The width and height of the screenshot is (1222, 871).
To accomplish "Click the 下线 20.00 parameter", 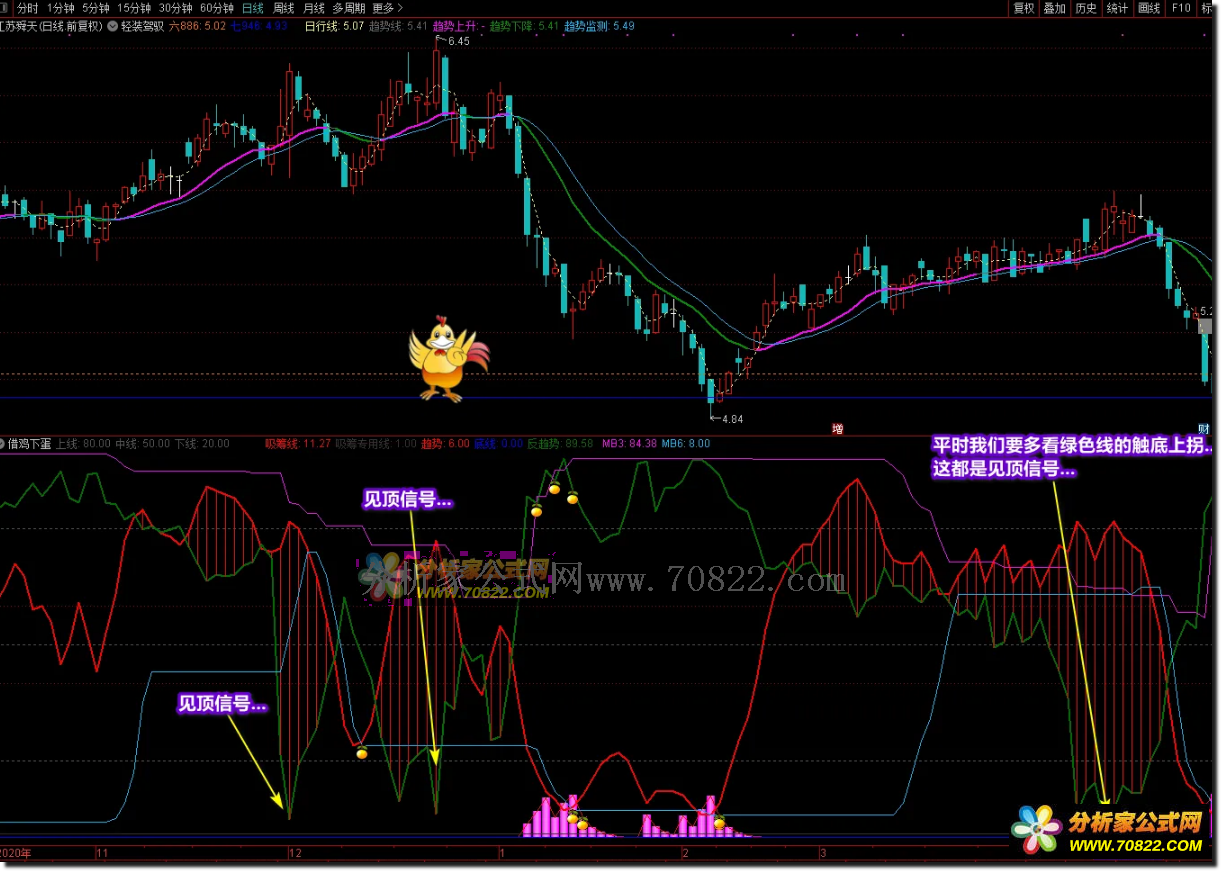I will pyautogui.click(x=202, y=443).
